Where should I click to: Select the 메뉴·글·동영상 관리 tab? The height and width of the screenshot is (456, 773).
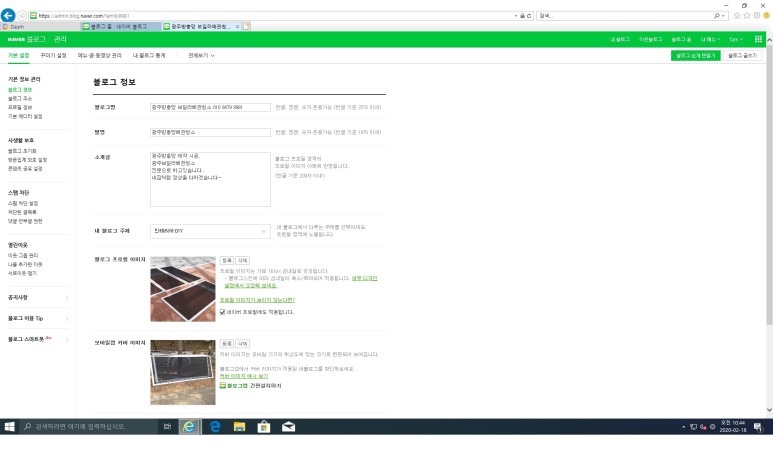[99, 55]
